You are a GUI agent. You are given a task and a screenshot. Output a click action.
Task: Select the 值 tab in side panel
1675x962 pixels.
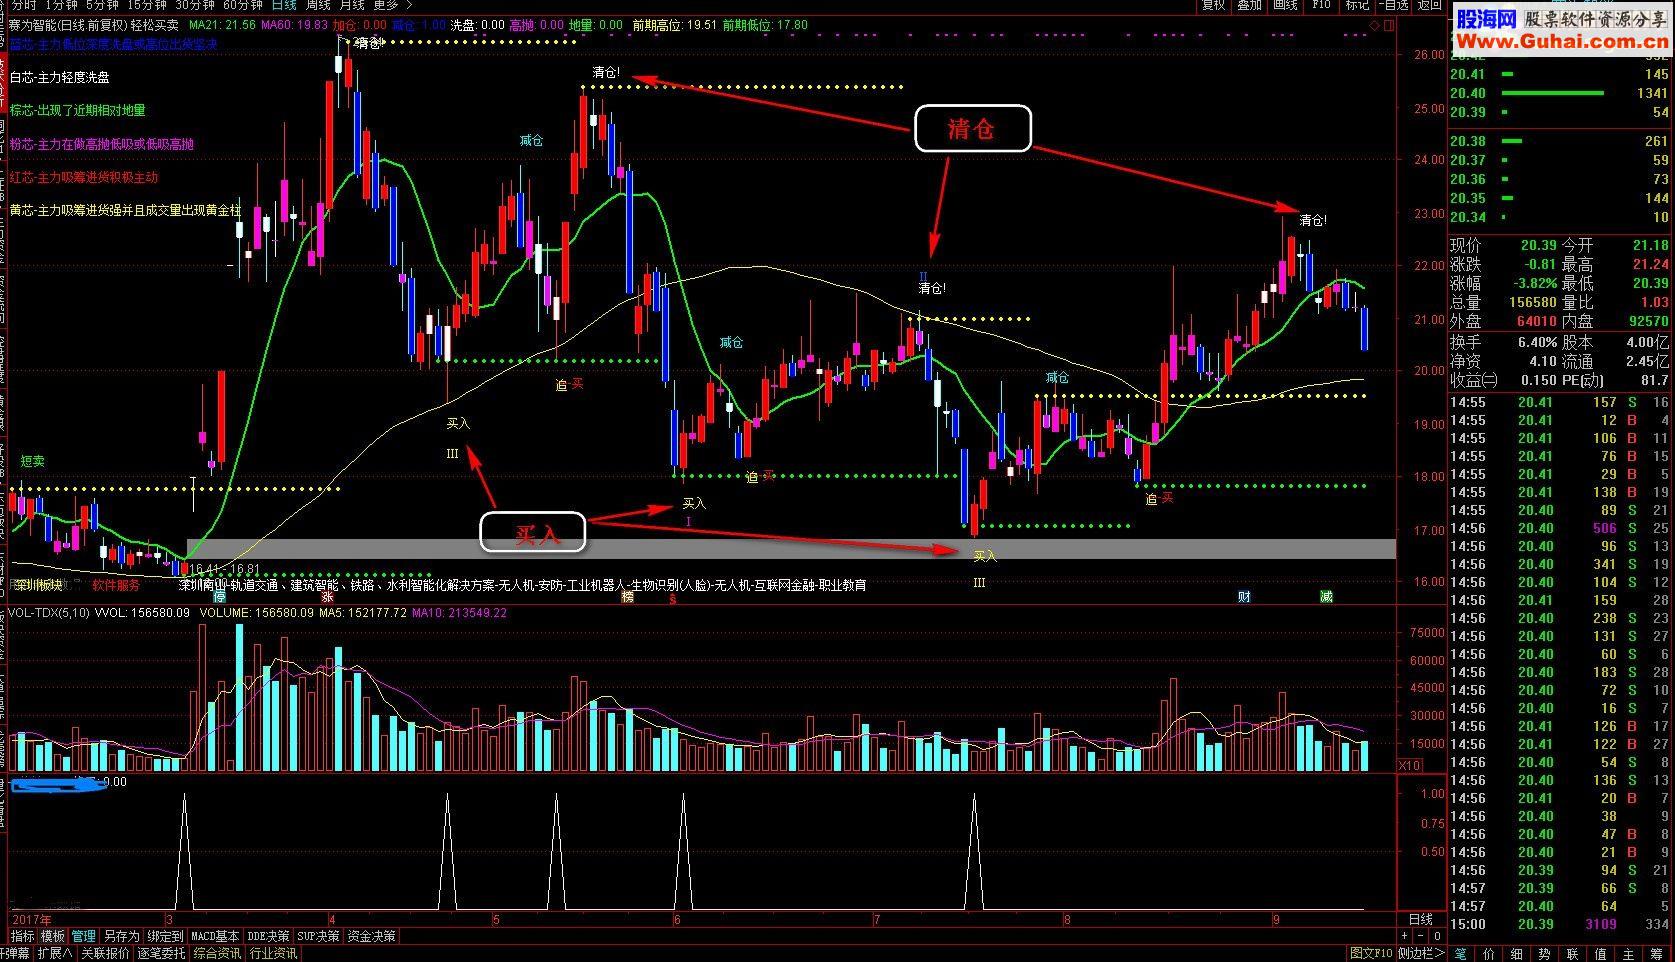1601,954
